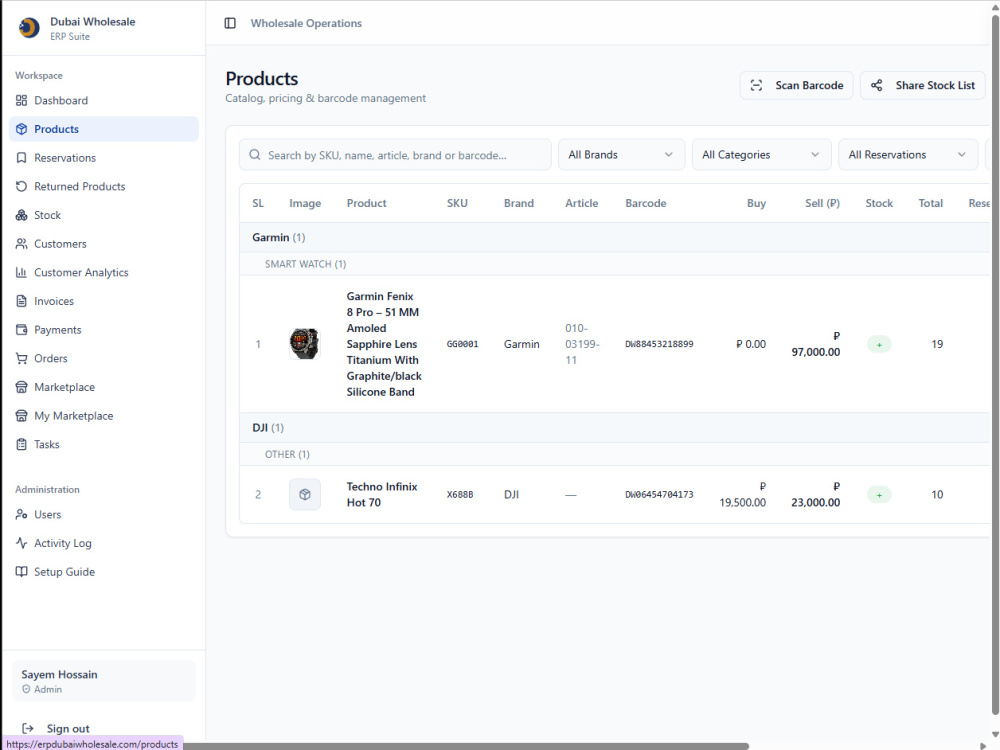
Task: Collapse the DJI (1) brand group
Action: click(614, 427)
